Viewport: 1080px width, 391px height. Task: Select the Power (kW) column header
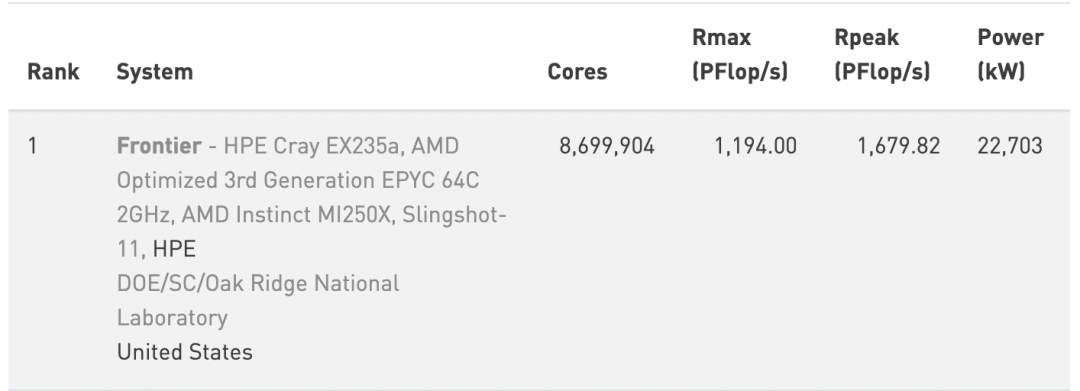click(1010, 54)
